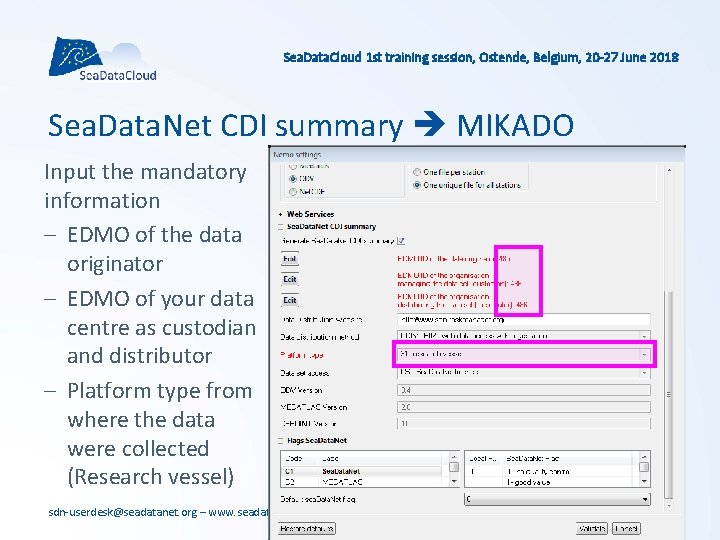The width and height of the screenshot is (720, 540).
Task: Edit EDMO of the custodian organisation
Action: click(289, 280)
